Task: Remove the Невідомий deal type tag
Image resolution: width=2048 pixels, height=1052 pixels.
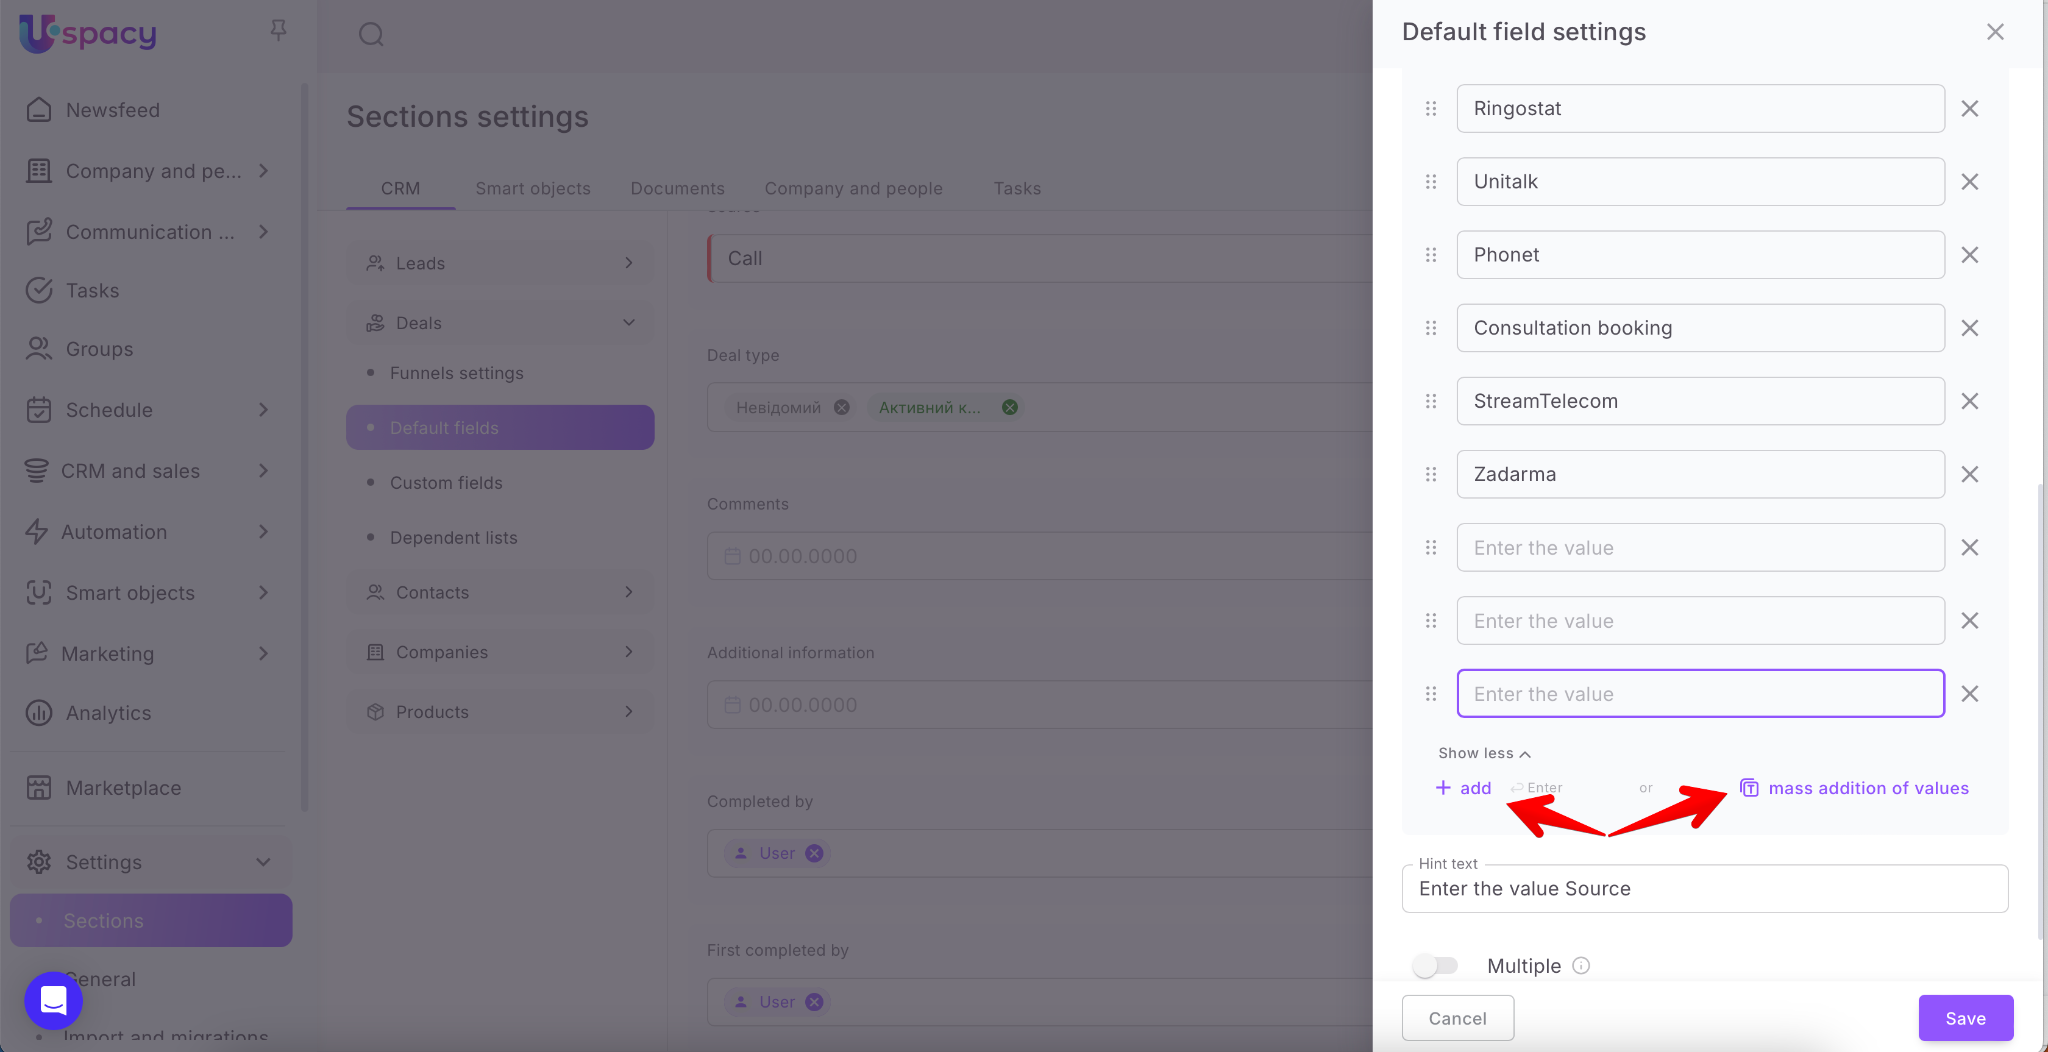Action: click(842, 408)
